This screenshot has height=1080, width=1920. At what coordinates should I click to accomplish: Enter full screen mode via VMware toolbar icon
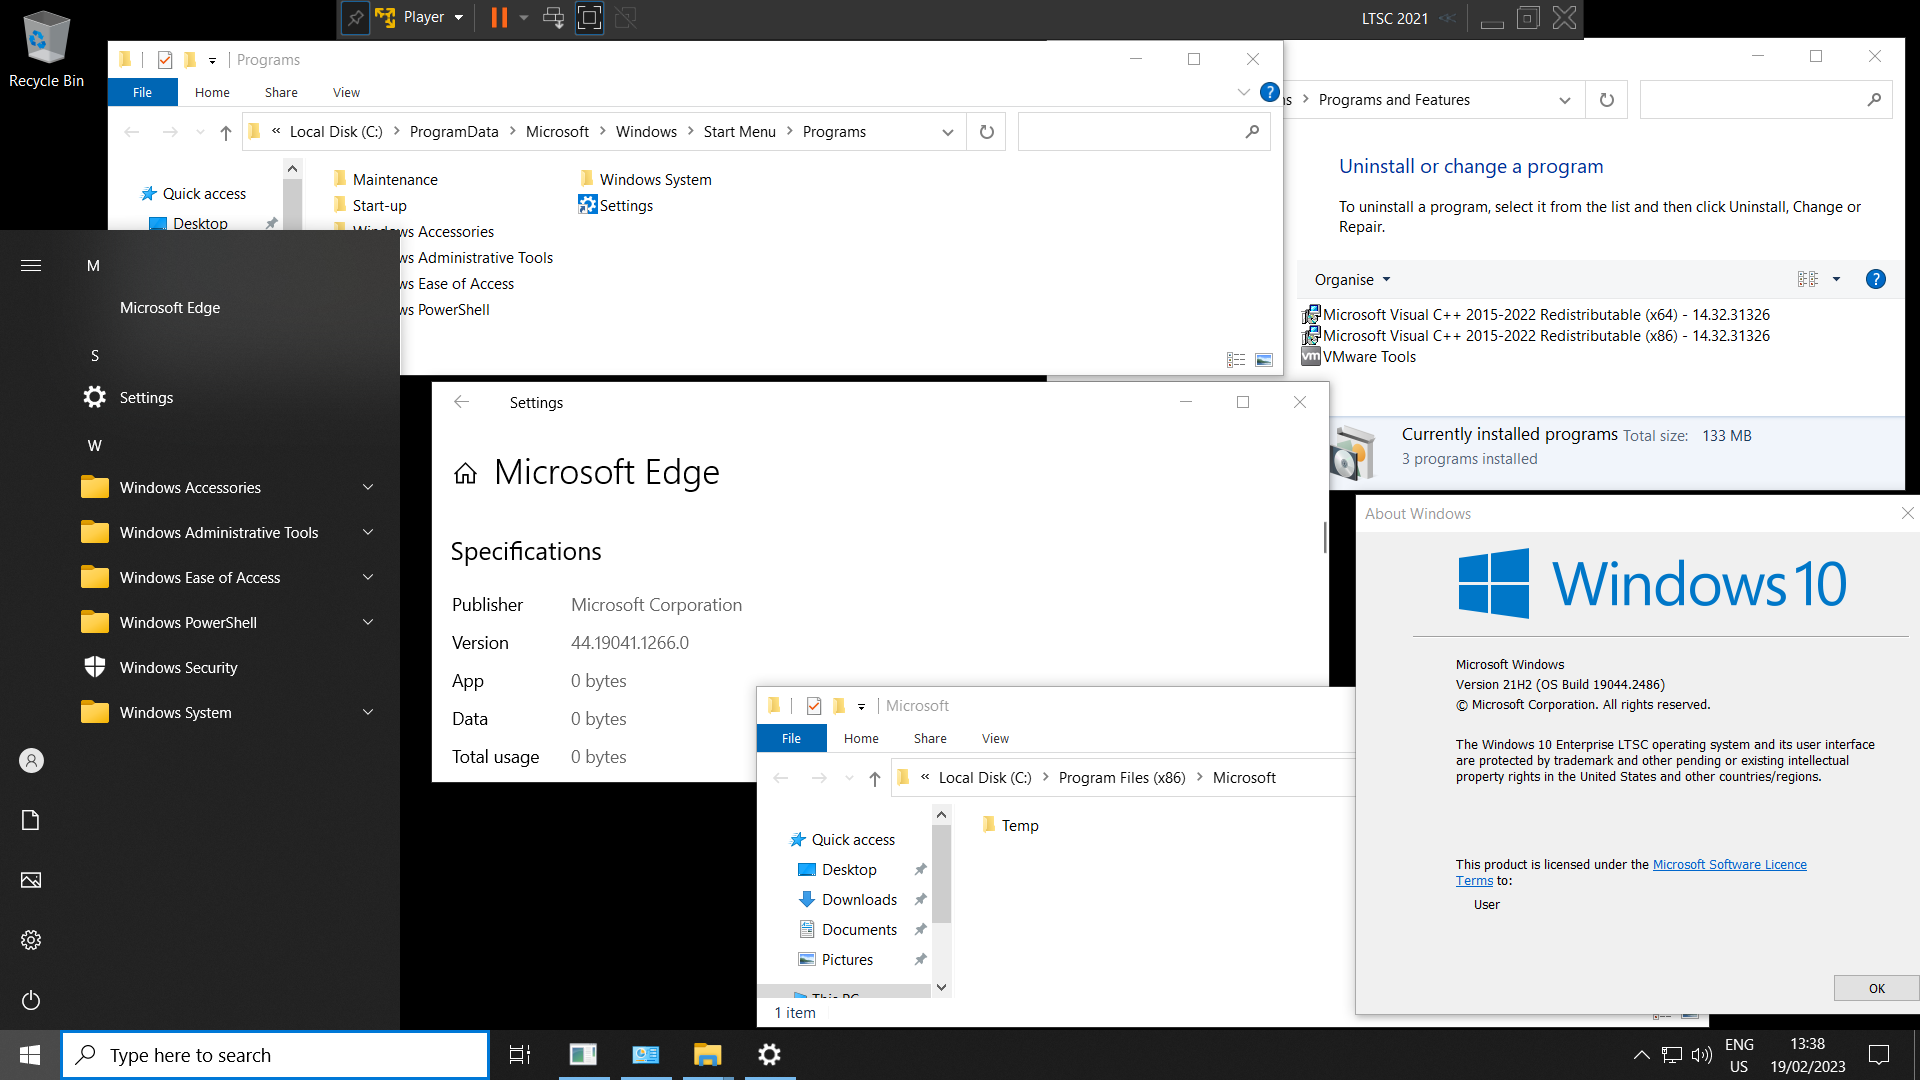tap(589, 17)
